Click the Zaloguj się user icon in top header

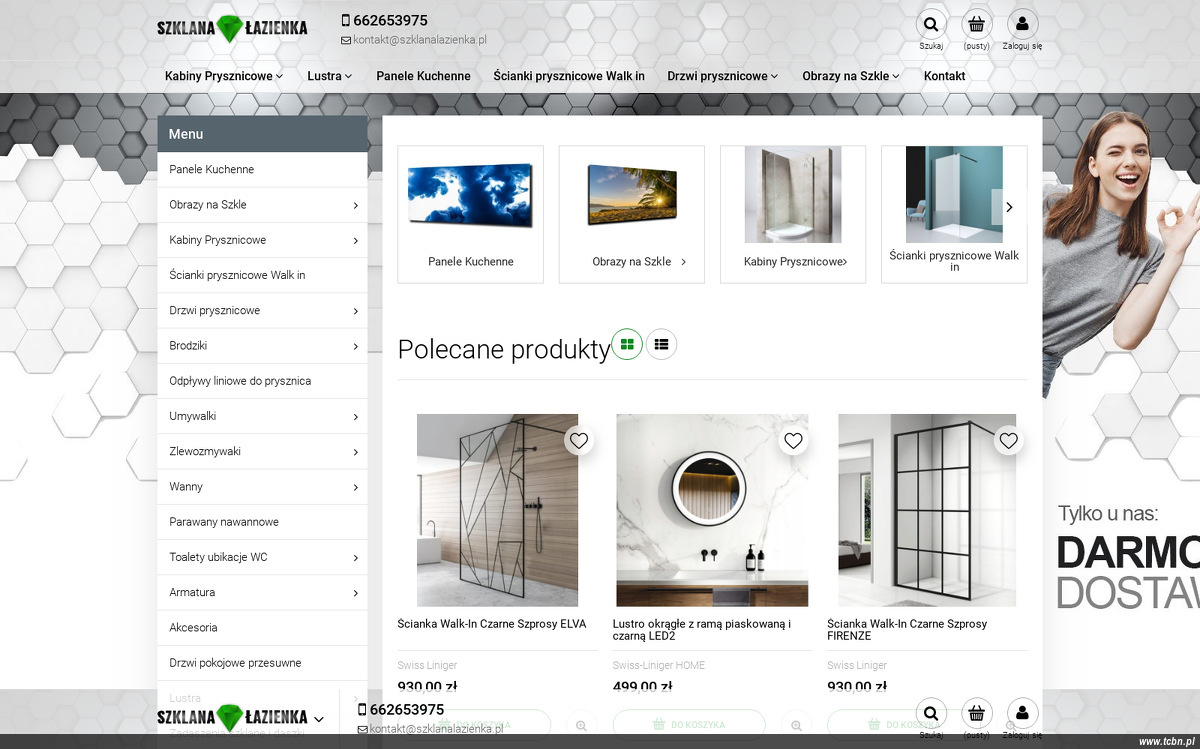coord(1022,24)
